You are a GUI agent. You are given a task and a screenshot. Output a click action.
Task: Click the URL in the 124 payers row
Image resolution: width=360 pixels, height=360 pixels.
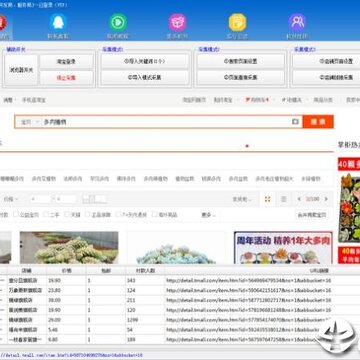tap(249, 290)
